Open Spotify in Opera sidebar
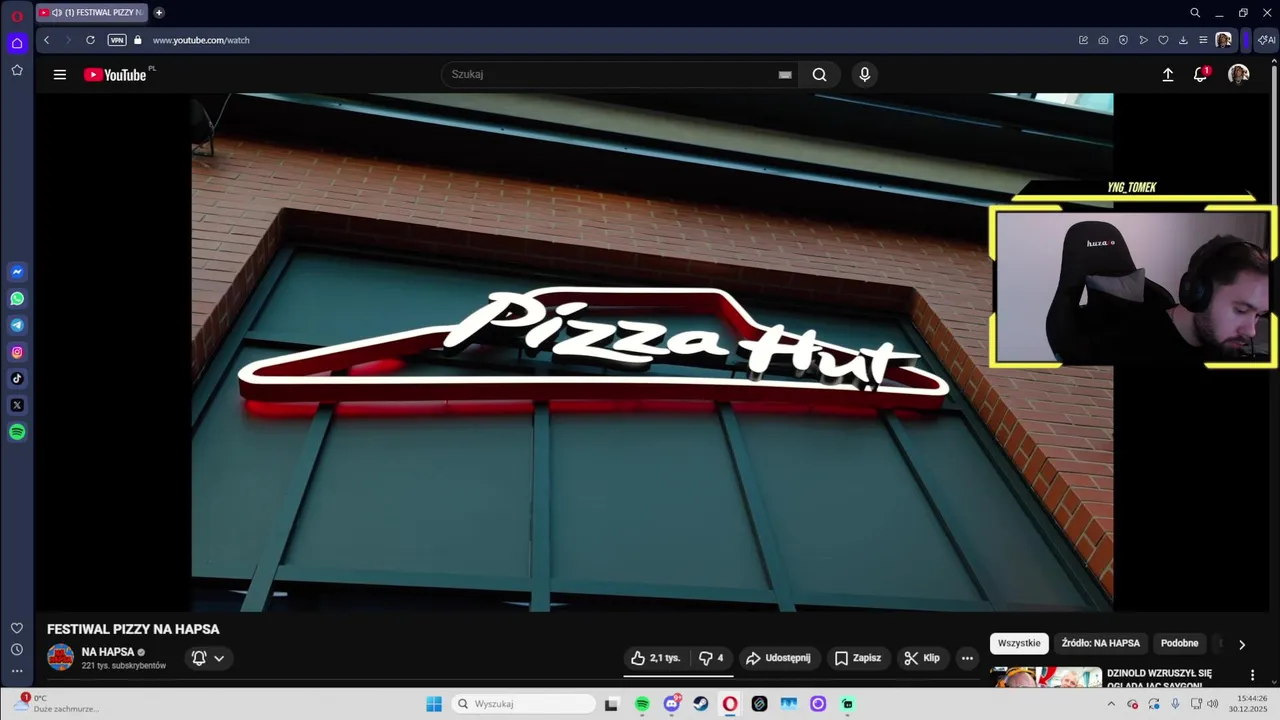This screenshot has height=720, width=1280. pos(17,432)
